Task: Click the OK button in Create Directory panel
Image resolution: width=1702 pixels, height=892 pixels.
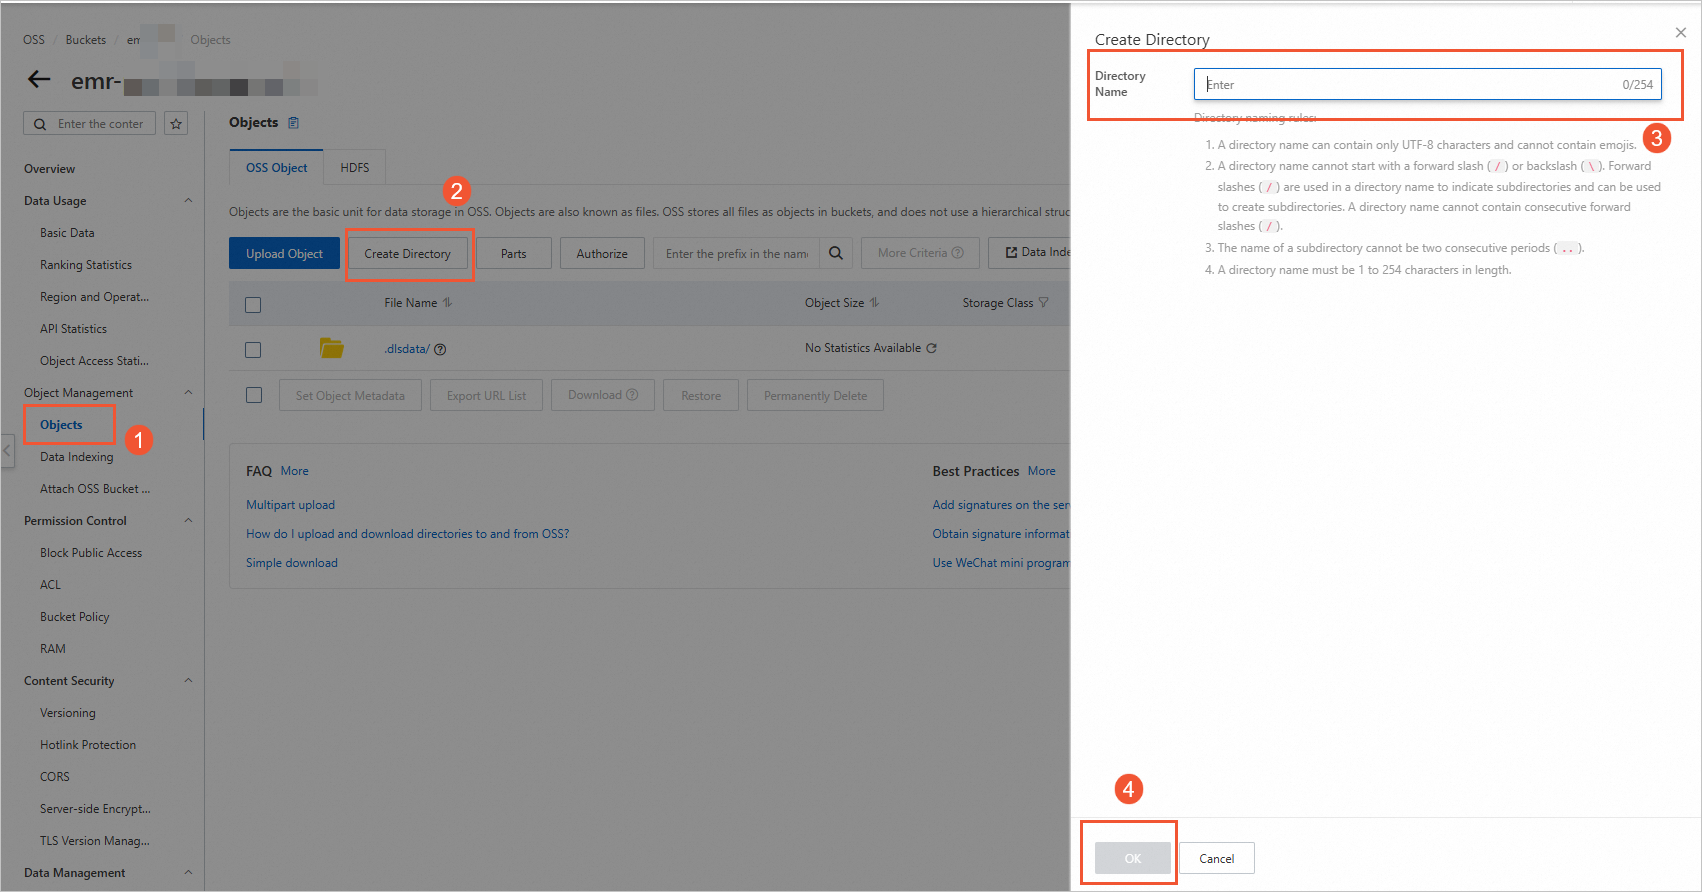Action: (x=1133, y=858)
